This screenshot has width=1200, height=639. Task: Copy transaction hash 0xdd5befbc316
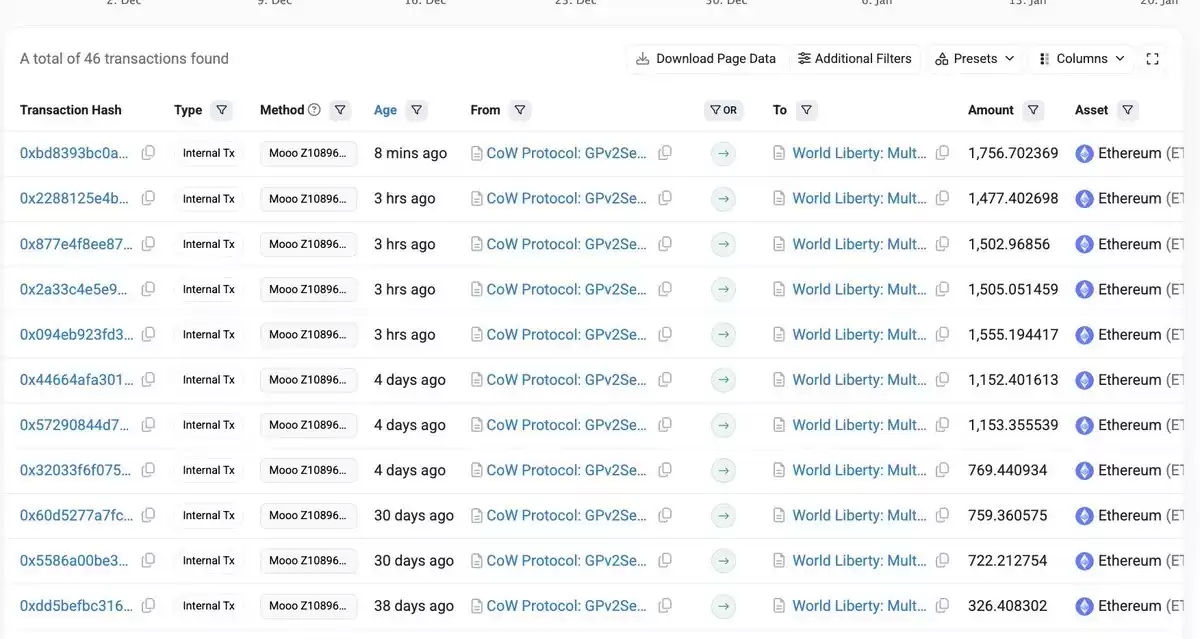point(148,606)
